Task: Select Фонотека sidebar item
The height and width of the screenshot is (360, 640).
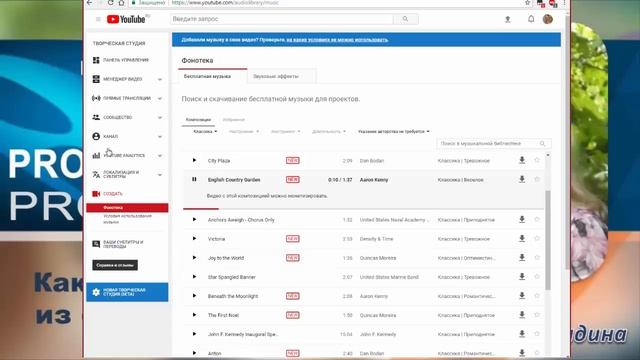Action: 127,208
